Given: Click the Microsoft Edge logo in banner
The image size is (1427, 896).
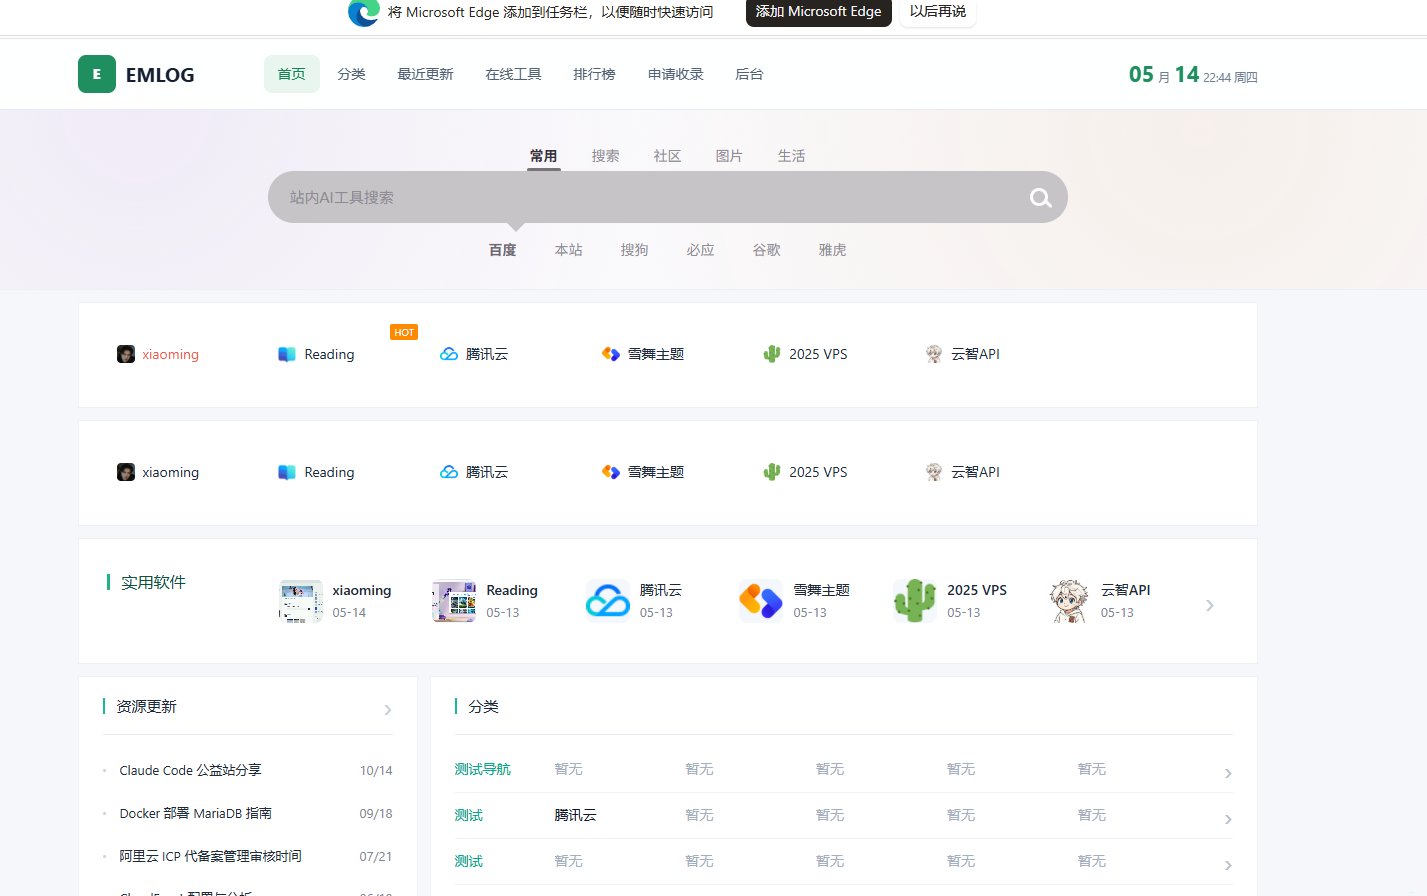Looking at the screenshot, I should pyautogui.click(x=364, y=12).
